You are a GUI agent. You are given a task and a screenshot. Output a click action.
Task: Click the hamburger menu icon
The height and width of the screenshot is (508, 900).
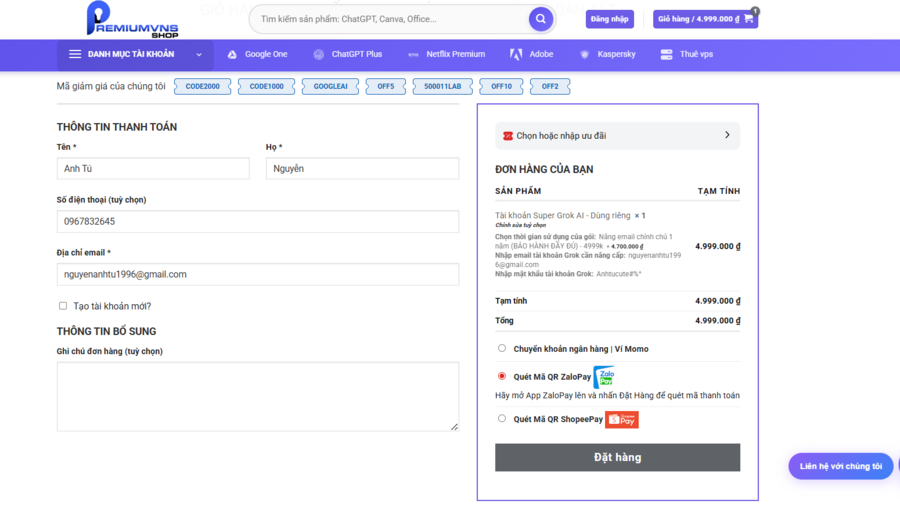tap(75, 54)
